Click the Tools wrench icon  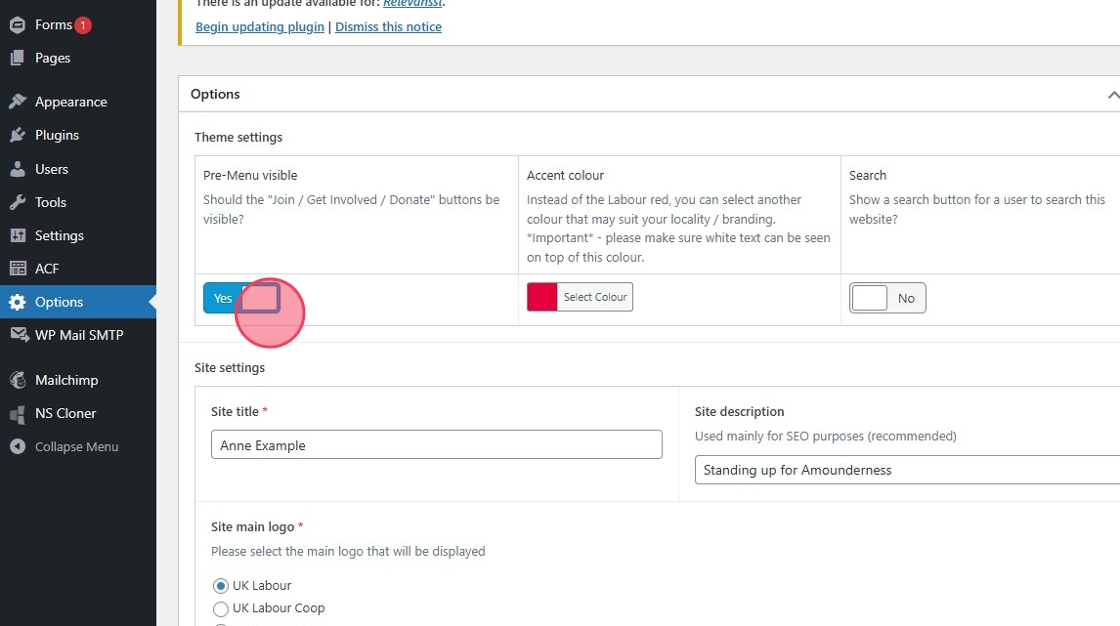[17, 202]
